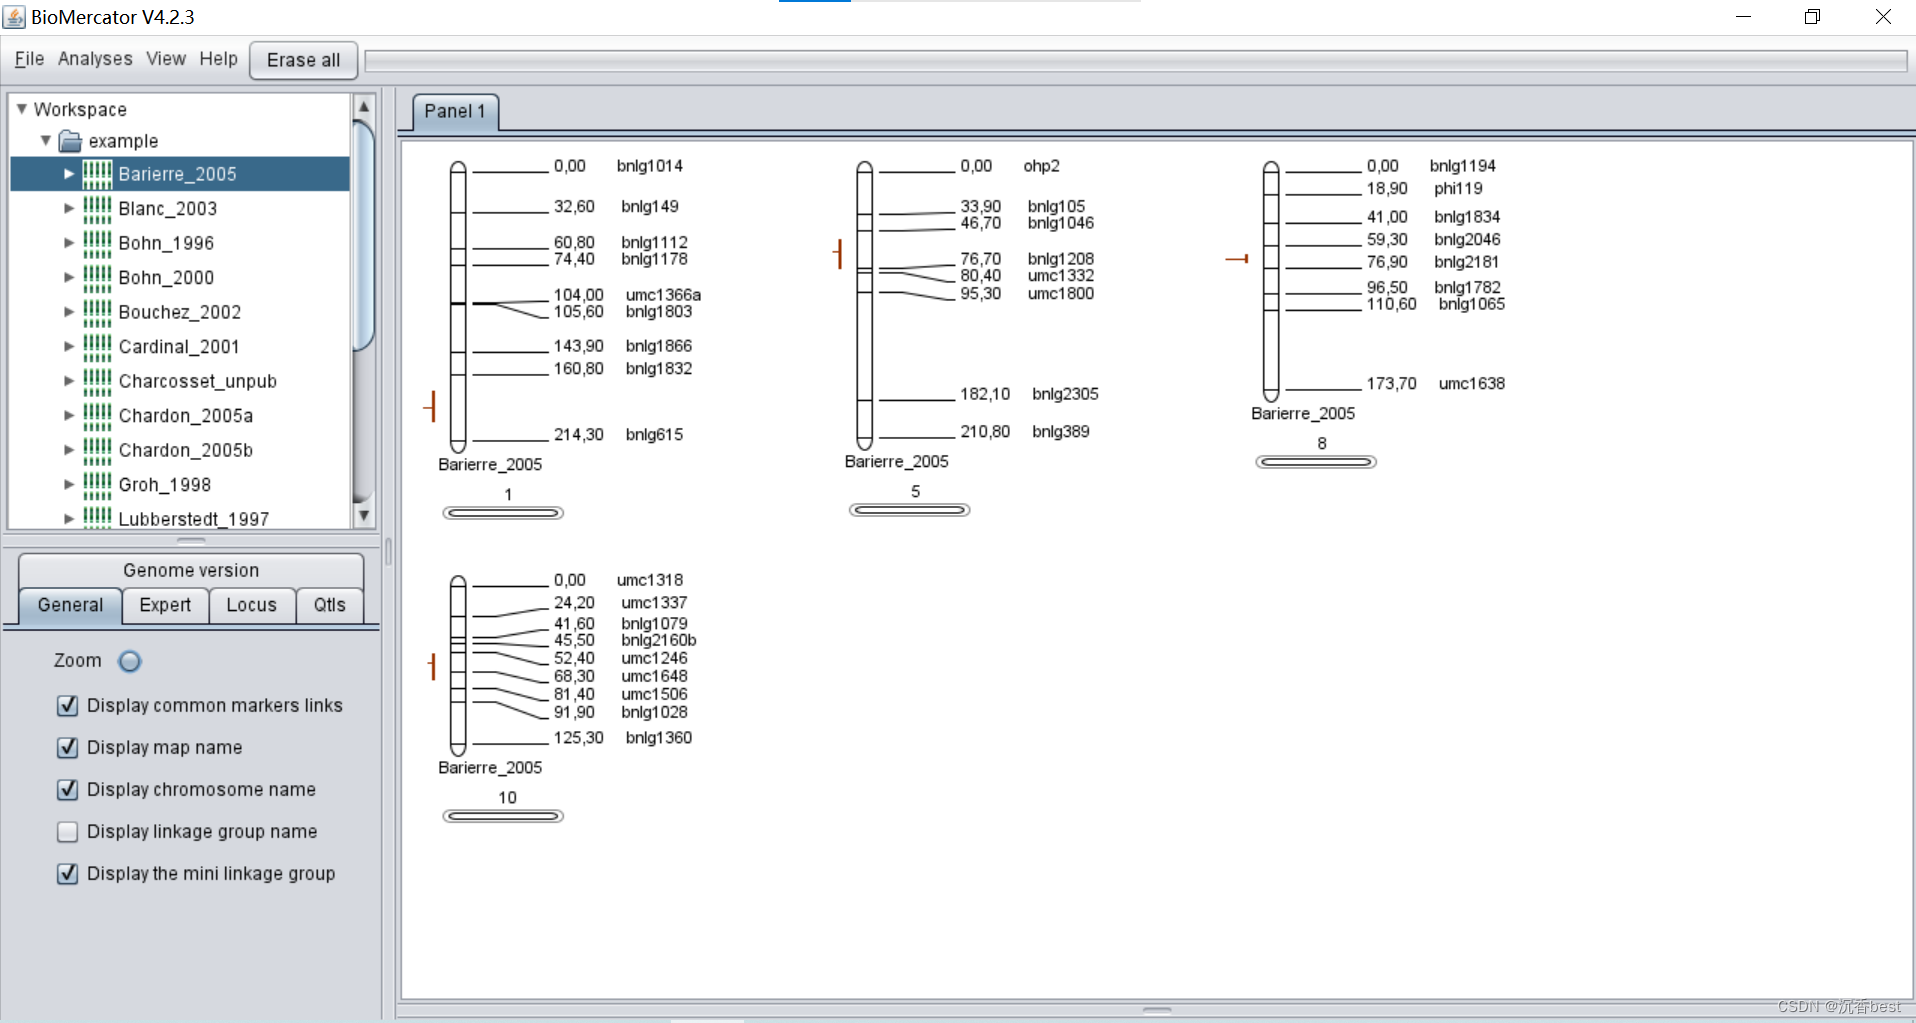
Task: Adjust the Zoom control
Action: coord(129,661)
